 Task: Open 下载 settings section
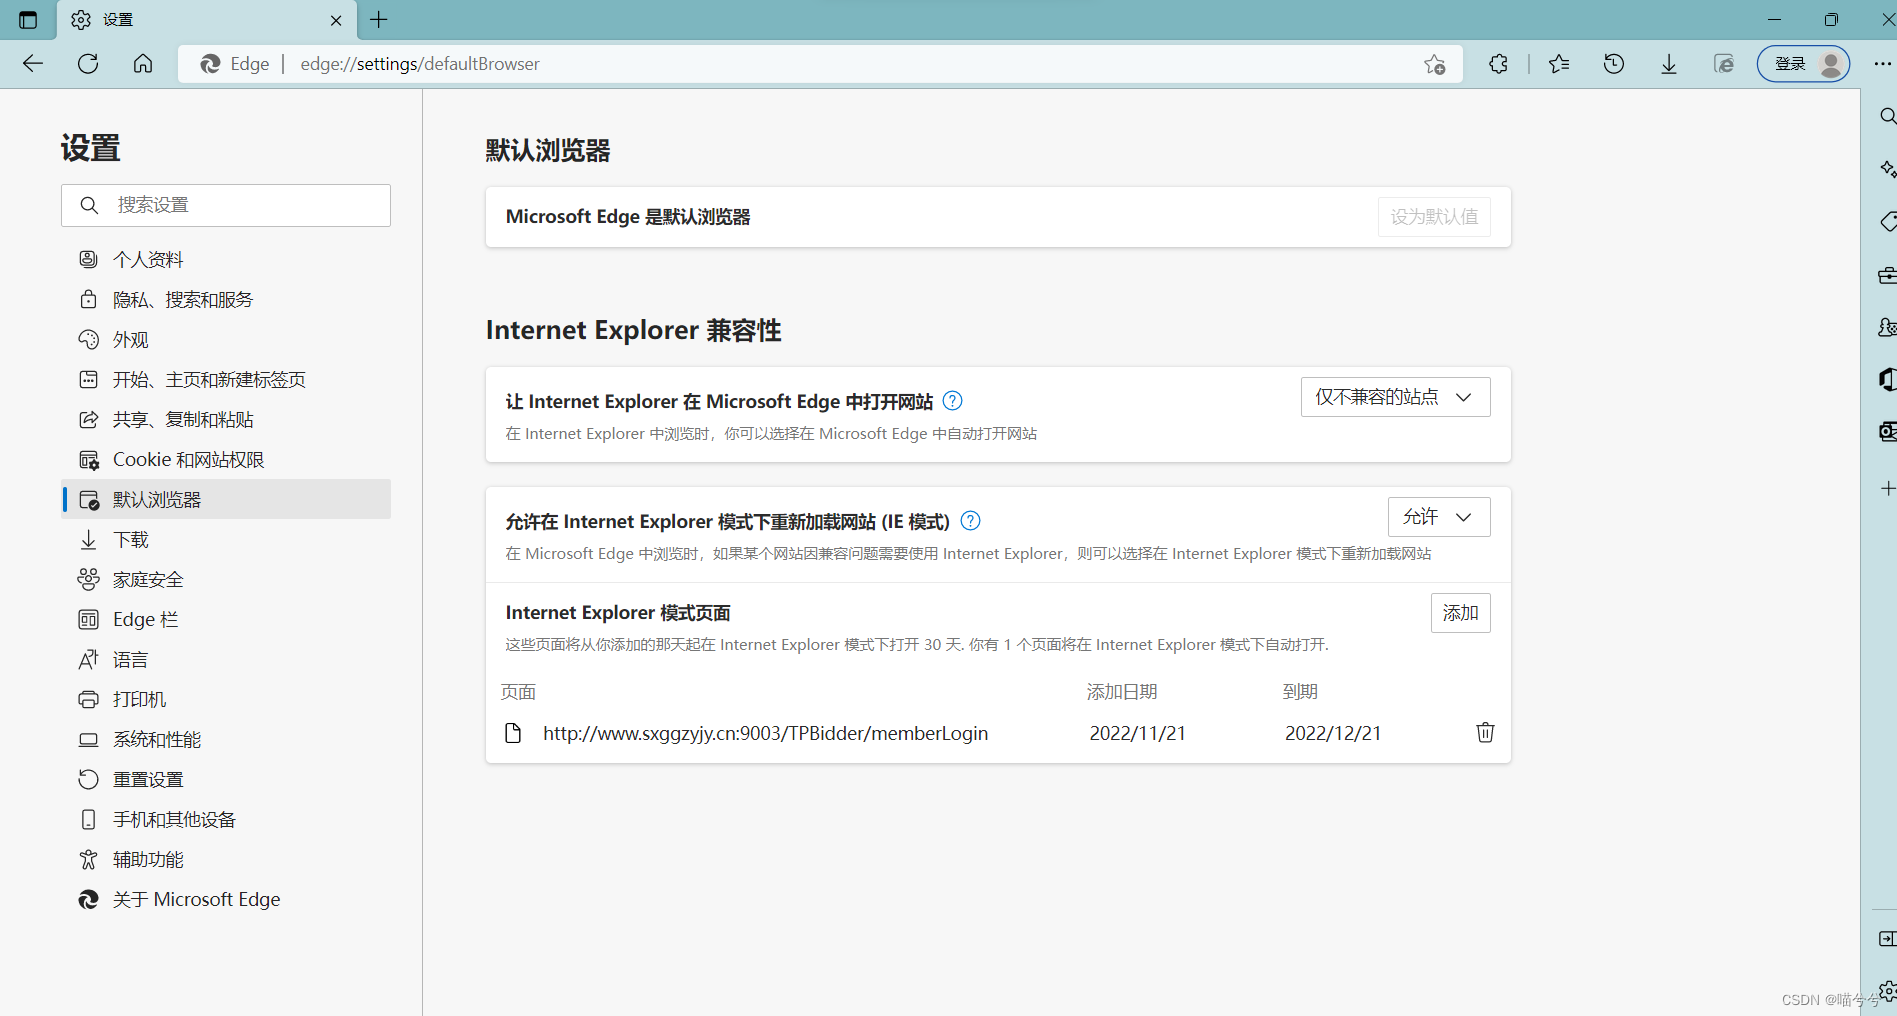tap(226, 540)
